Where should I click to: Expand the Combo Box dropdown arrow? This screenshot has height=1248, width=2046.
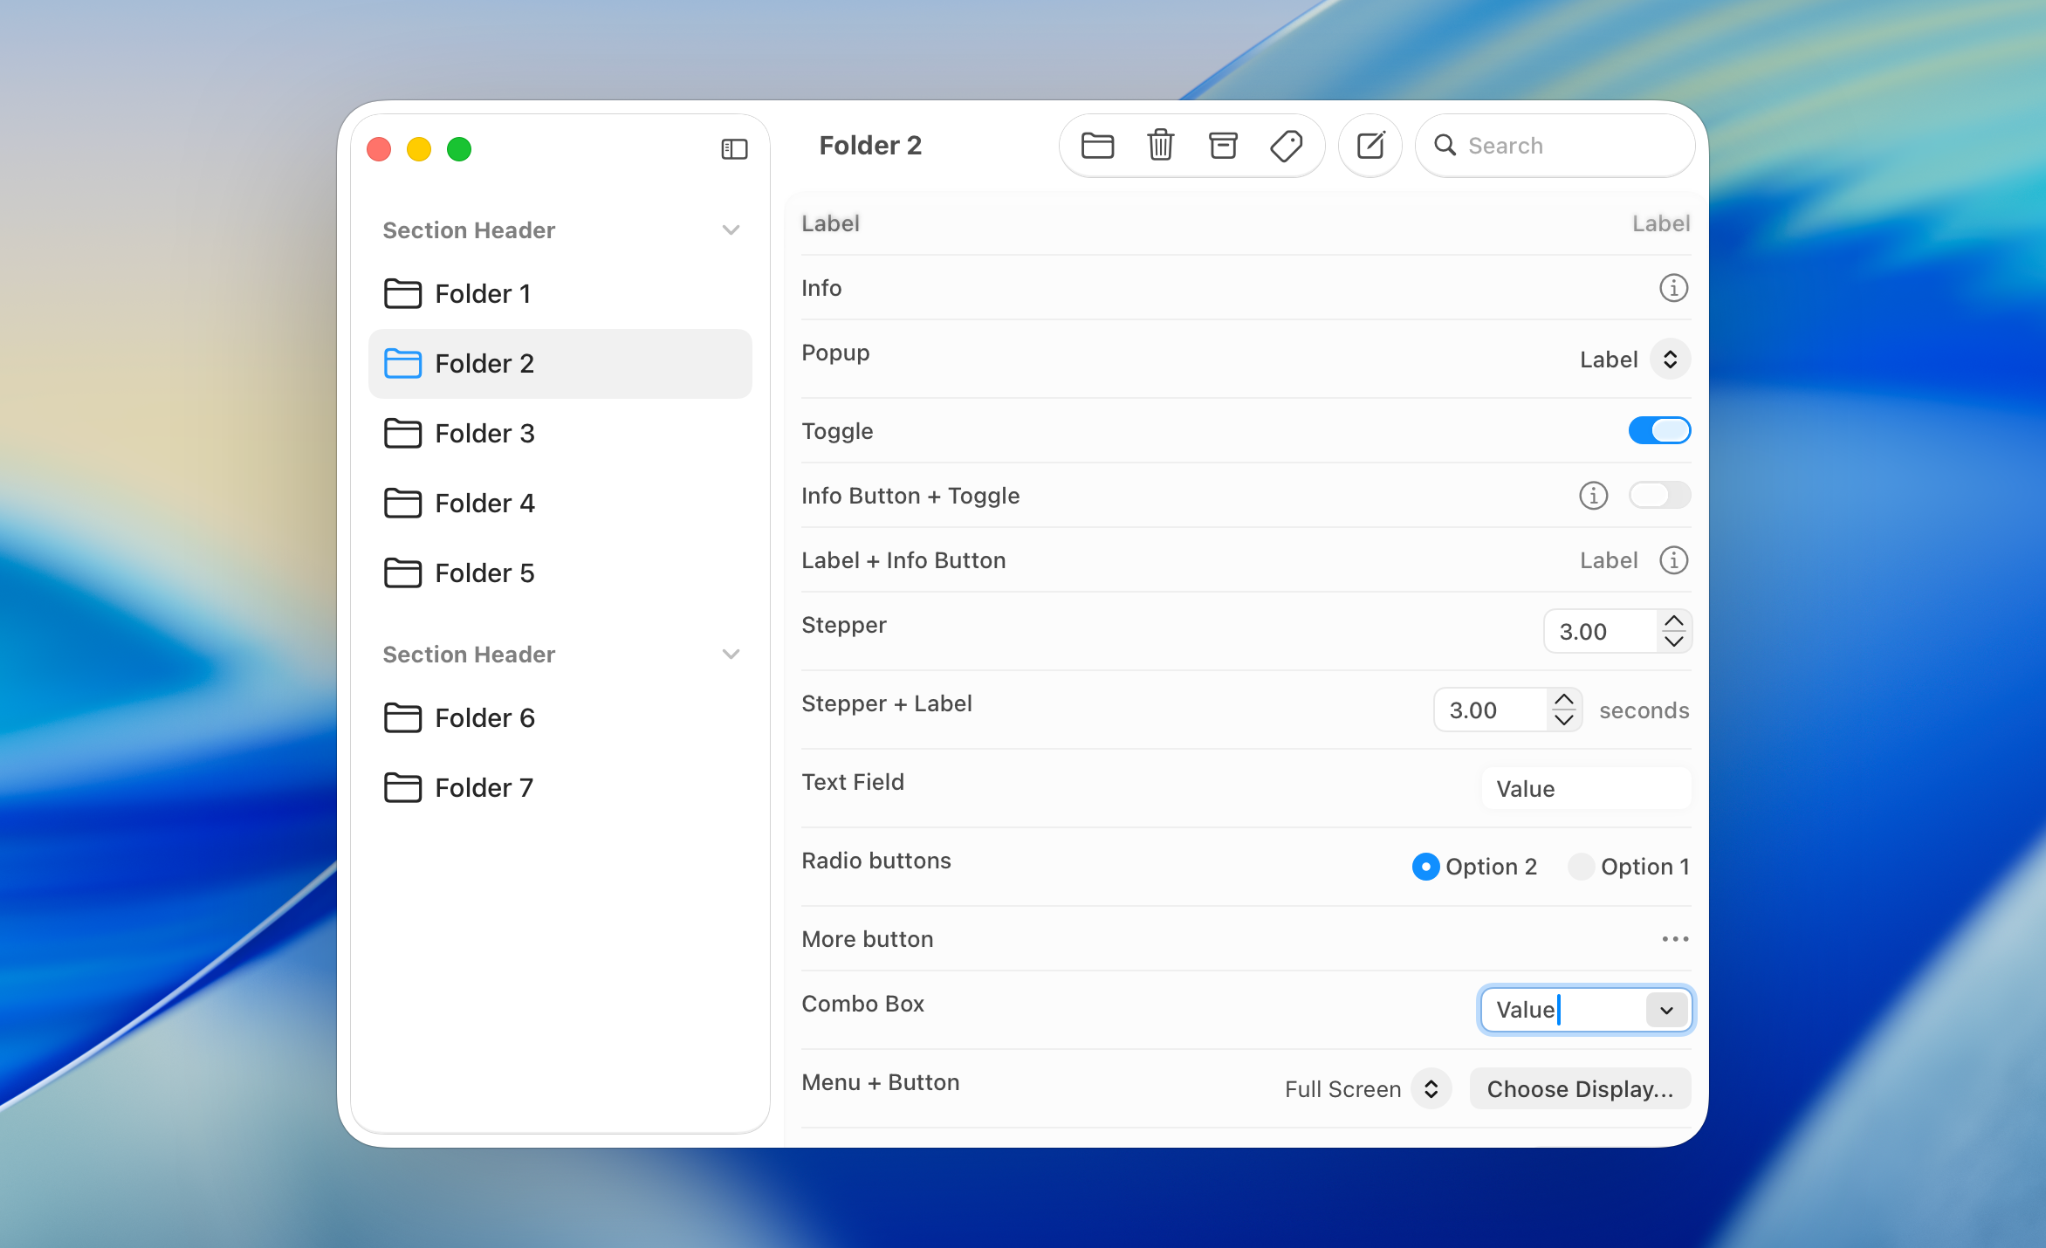click(x=1666, y=1010)
